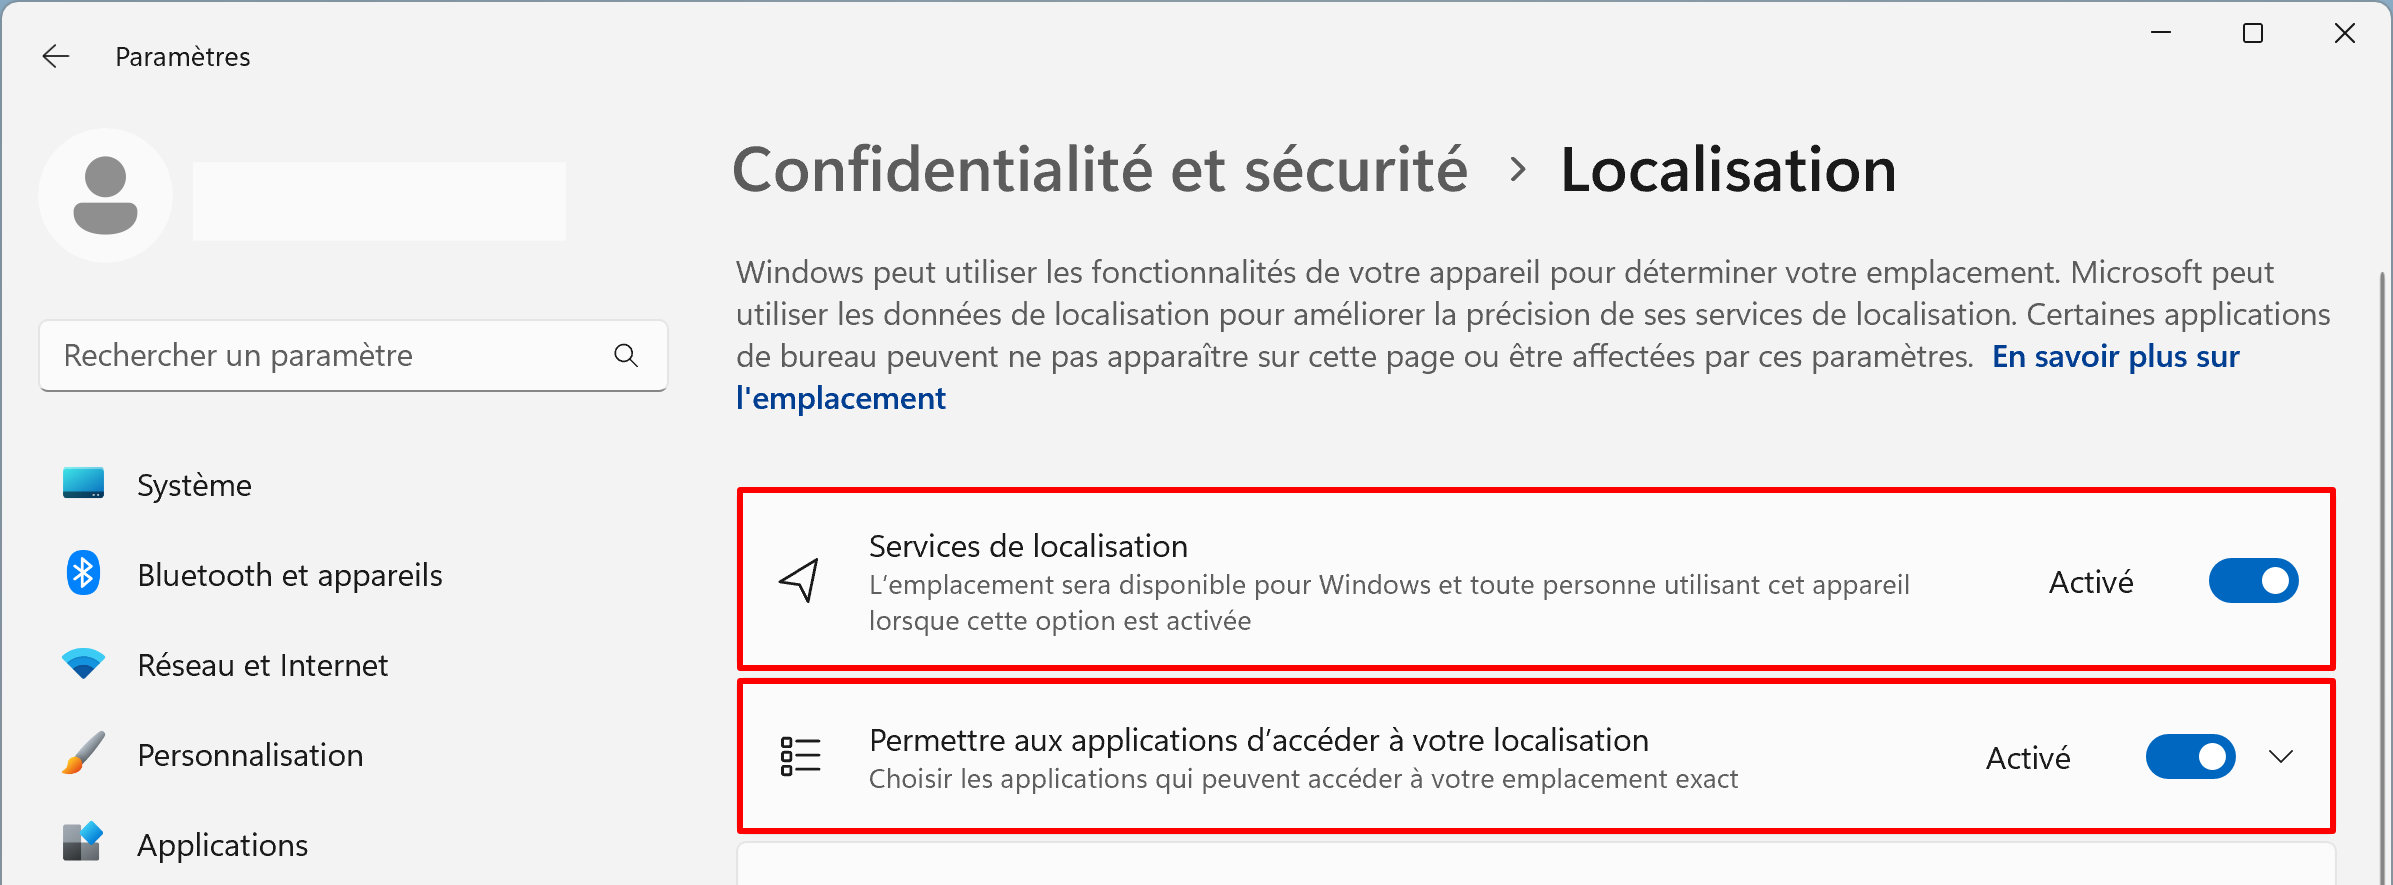
Task: Click the location arrow icon in Services
Action: pyautogui.click(x=800, y=581)
